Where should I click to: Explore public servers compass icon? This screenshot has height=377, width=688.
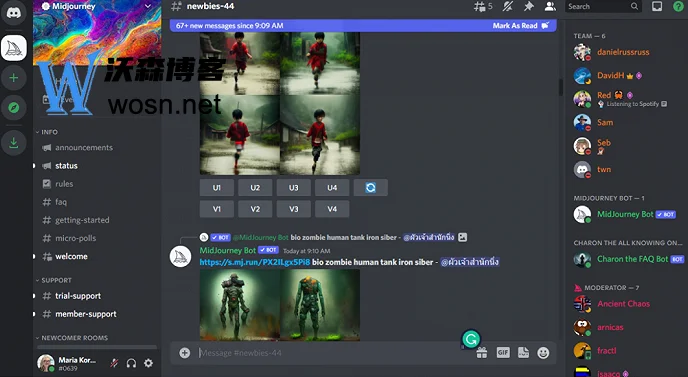point(14,108)
